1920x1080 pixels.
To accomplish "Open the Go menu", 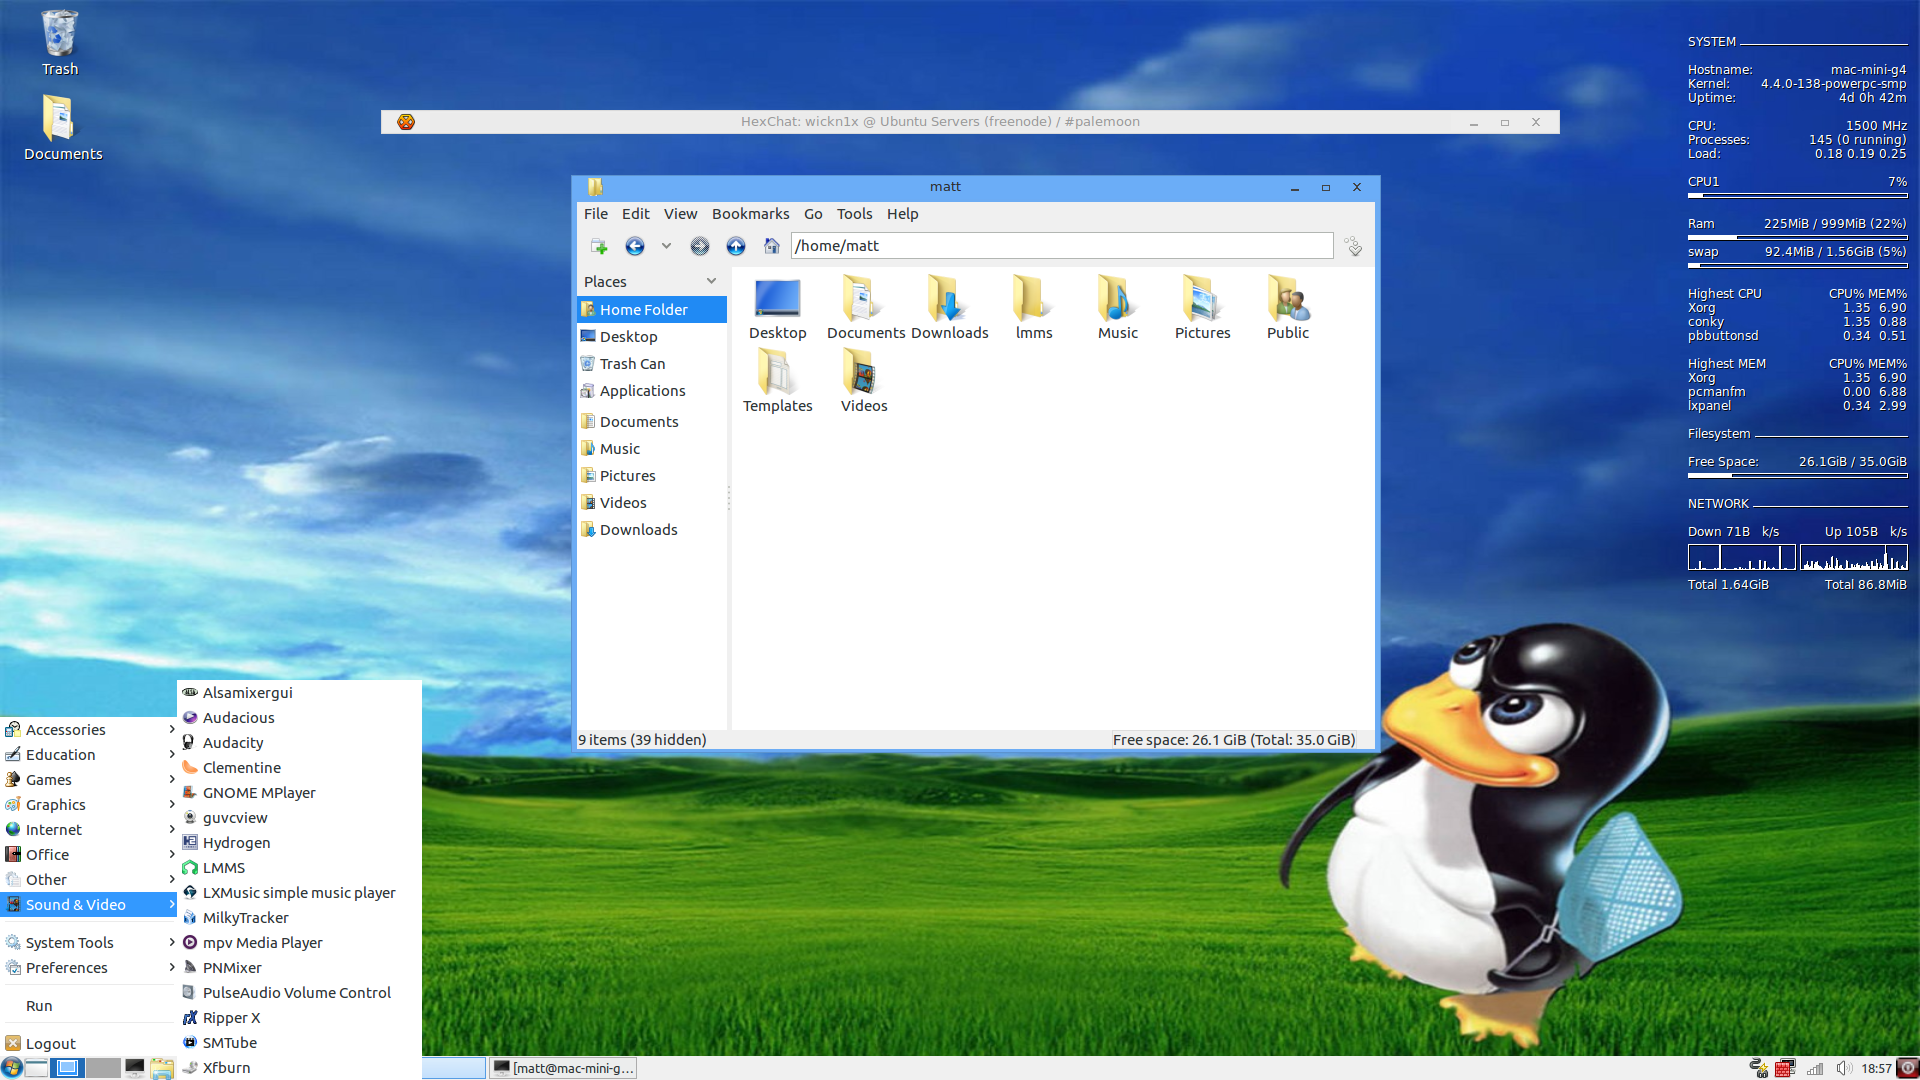I will coord(813,214).
